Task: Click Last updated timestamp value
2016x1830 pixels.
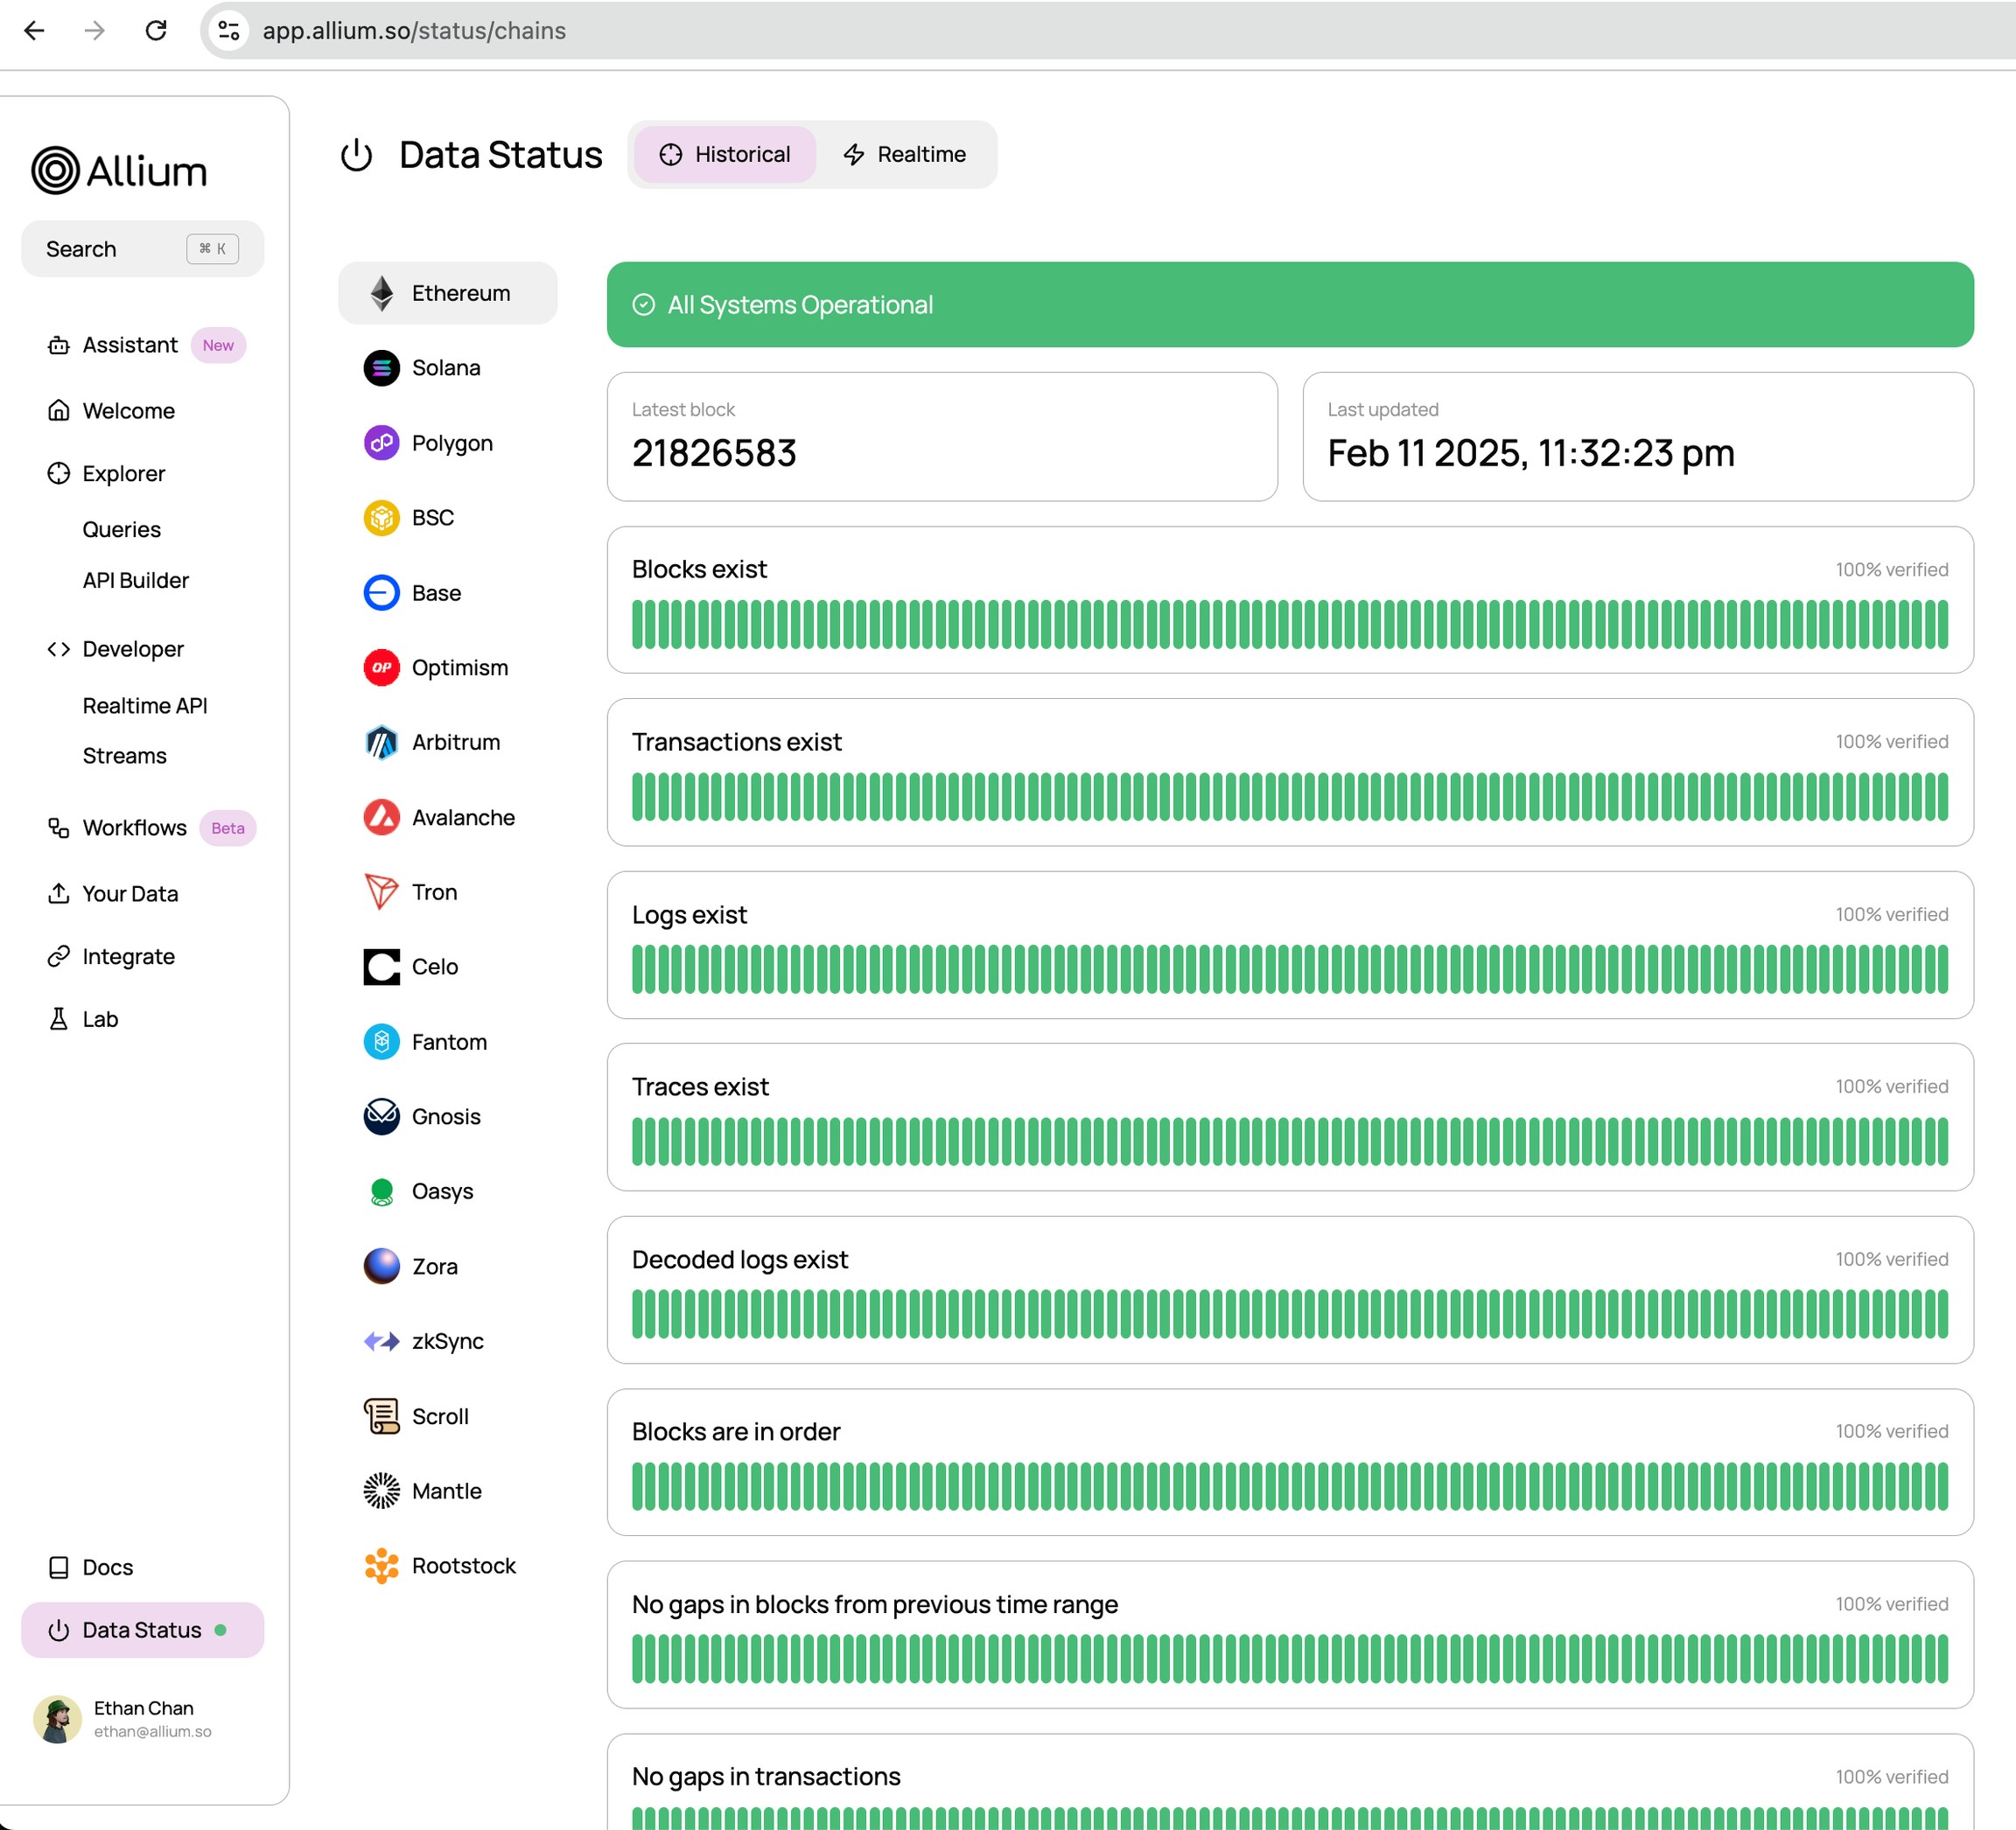Action: tap(1530, 454)
